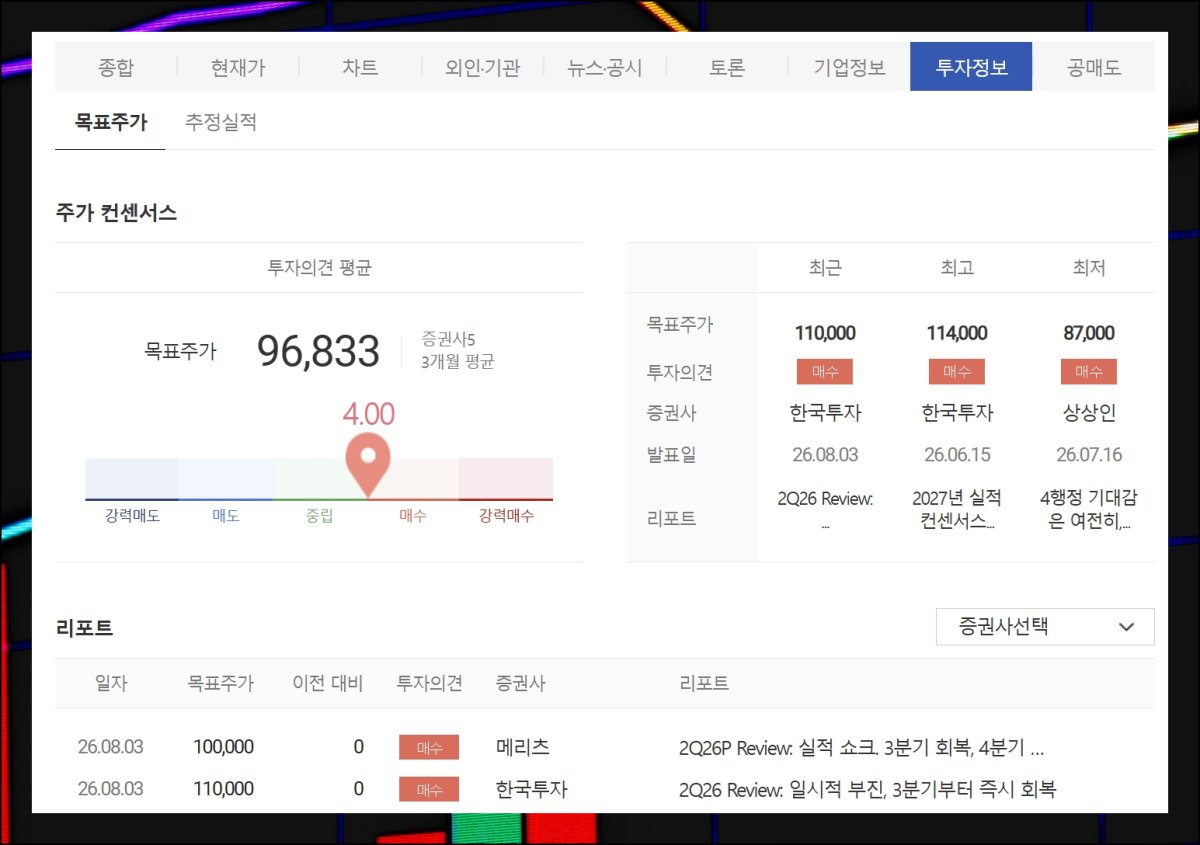
Task: Click the 매수 badge under 114,000 최고
Action: [957, 372]
